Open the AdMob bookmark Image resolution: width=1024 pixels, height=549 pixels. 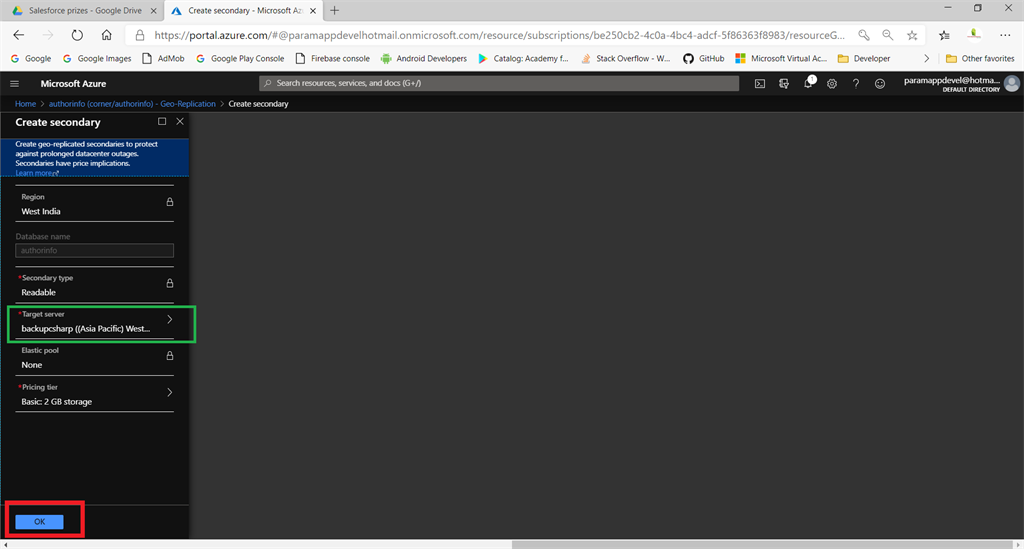(x=163, y=59)
